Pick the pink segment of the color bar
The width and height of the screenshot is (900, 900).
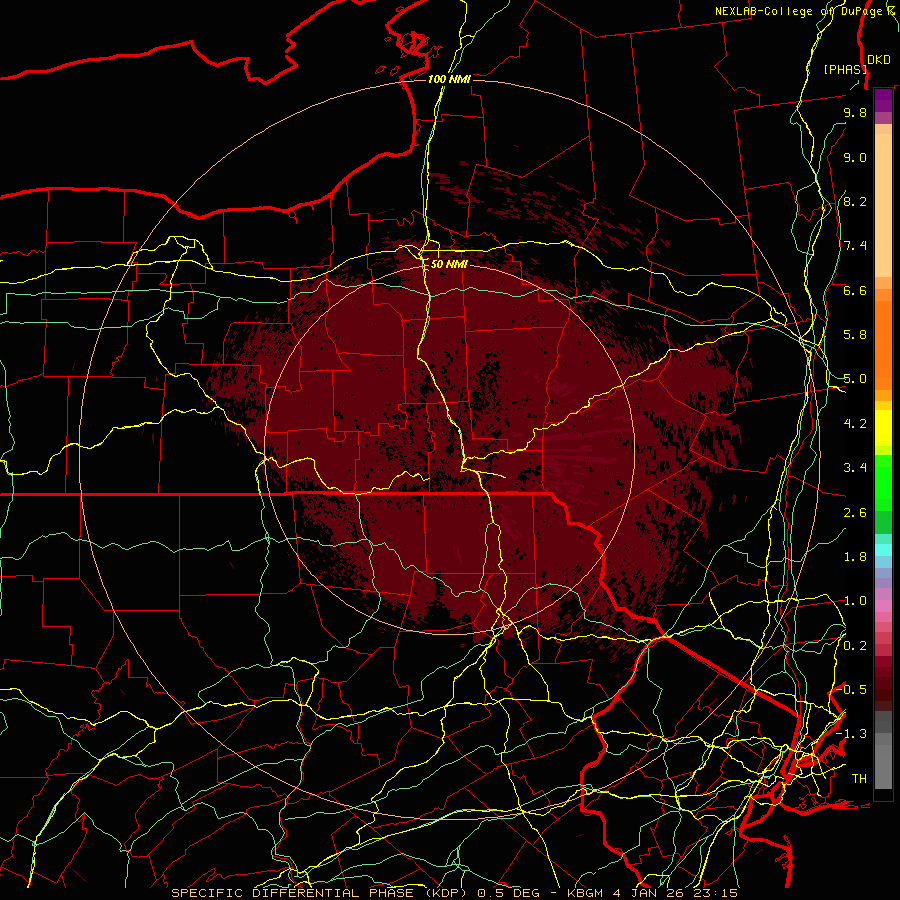pos(883,606)
